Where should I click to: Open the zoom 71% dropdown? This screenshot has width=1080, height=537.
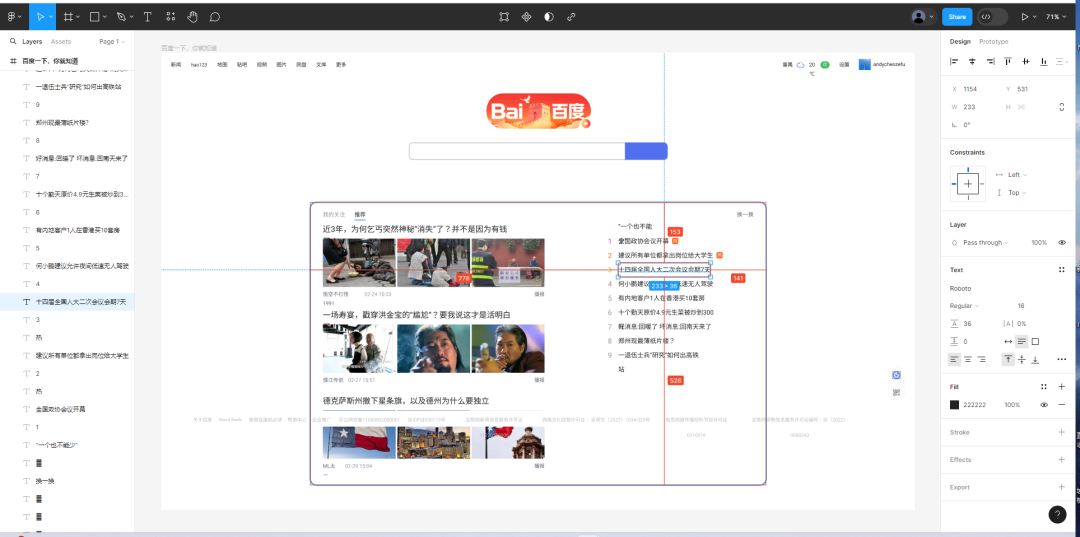1057,17
